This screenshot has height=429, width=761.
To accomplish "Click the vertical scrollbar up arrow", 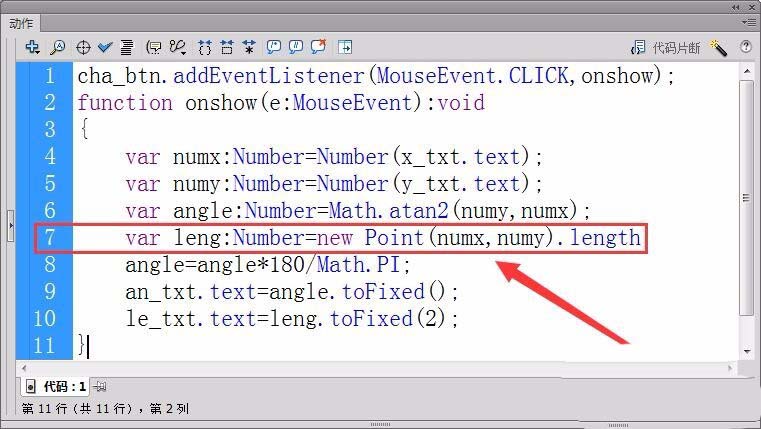I will pos(746,72).
